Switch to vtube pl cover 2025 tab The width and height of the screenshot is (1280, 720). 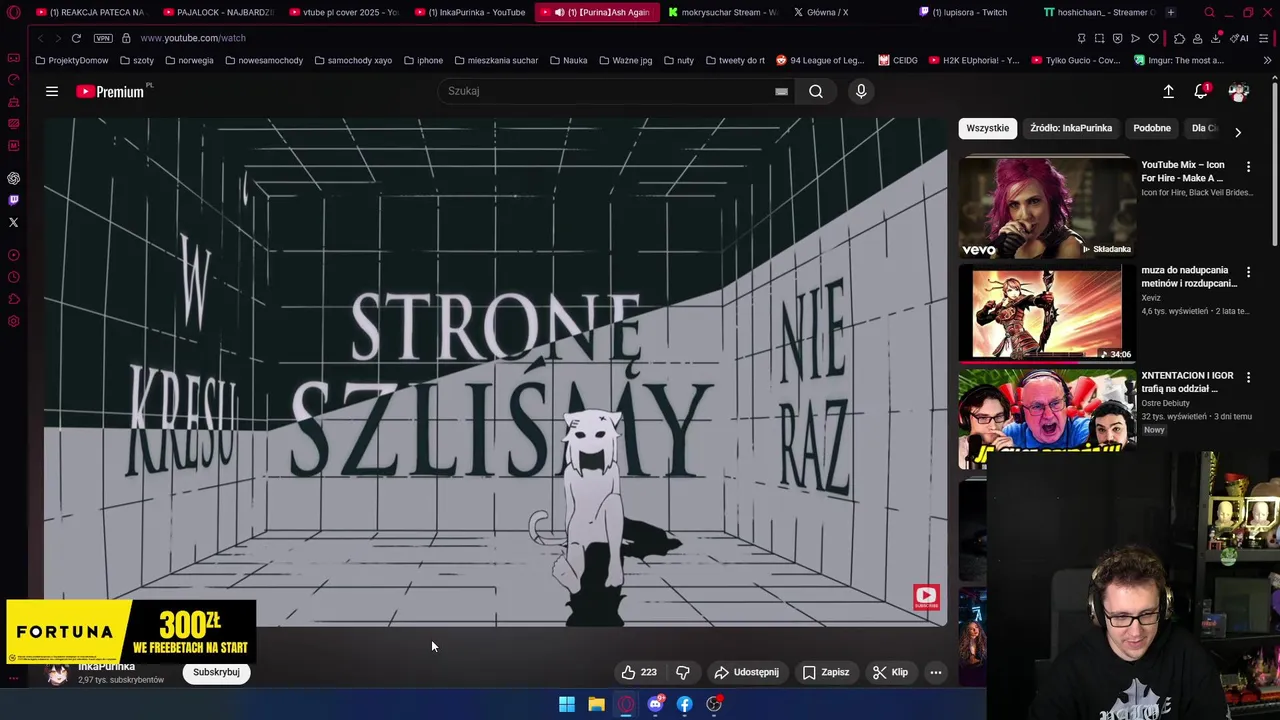tap(343, 12)
